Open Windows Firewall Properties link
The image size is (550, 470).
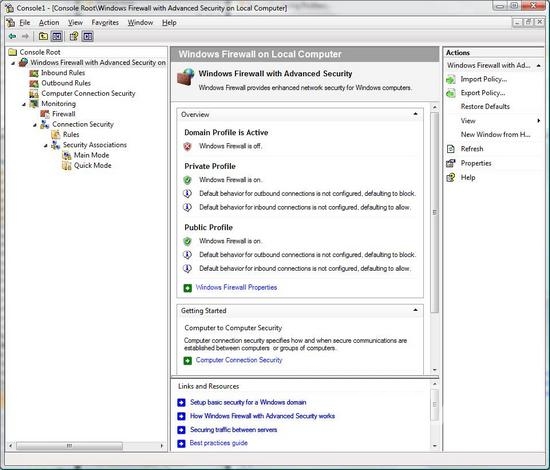(236, 287)
